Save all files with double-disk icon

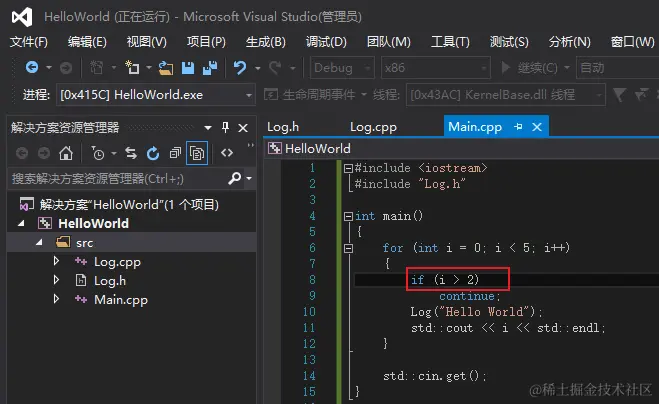[210, 68]
